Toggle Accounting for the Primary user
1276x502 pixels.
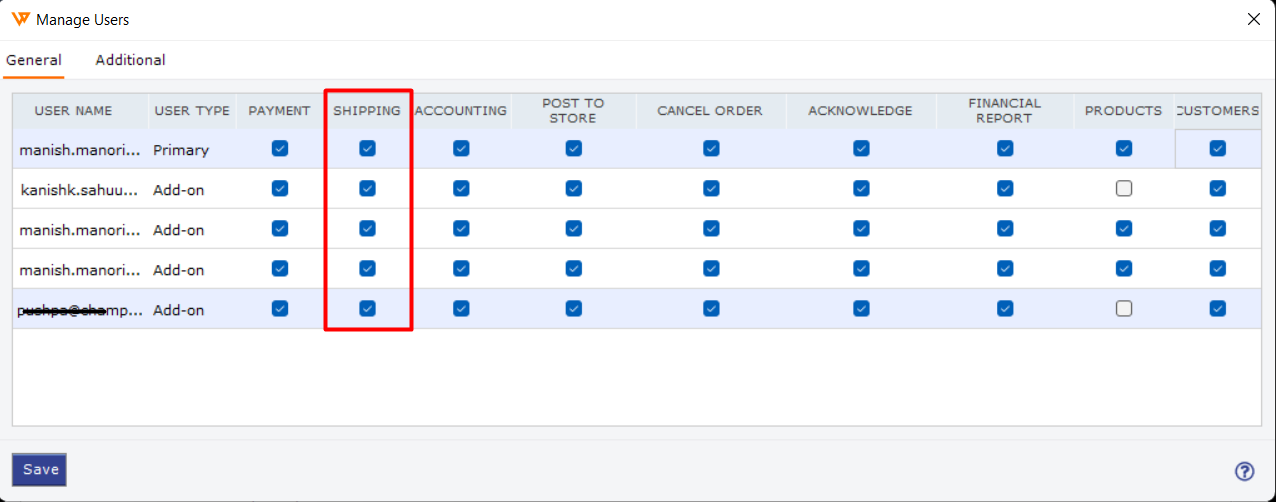[461, 148]
